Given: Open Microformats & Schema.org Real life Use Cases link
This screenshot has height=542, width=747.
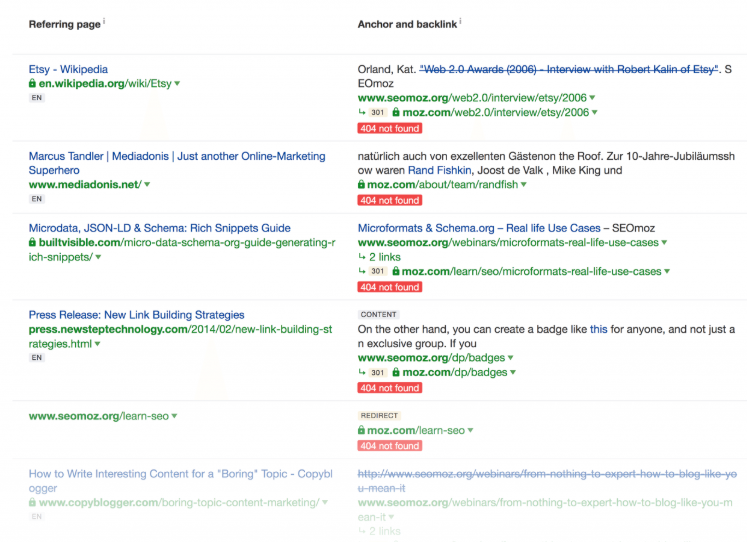Looking at the screenshot, I should click(x=479, y=228).
